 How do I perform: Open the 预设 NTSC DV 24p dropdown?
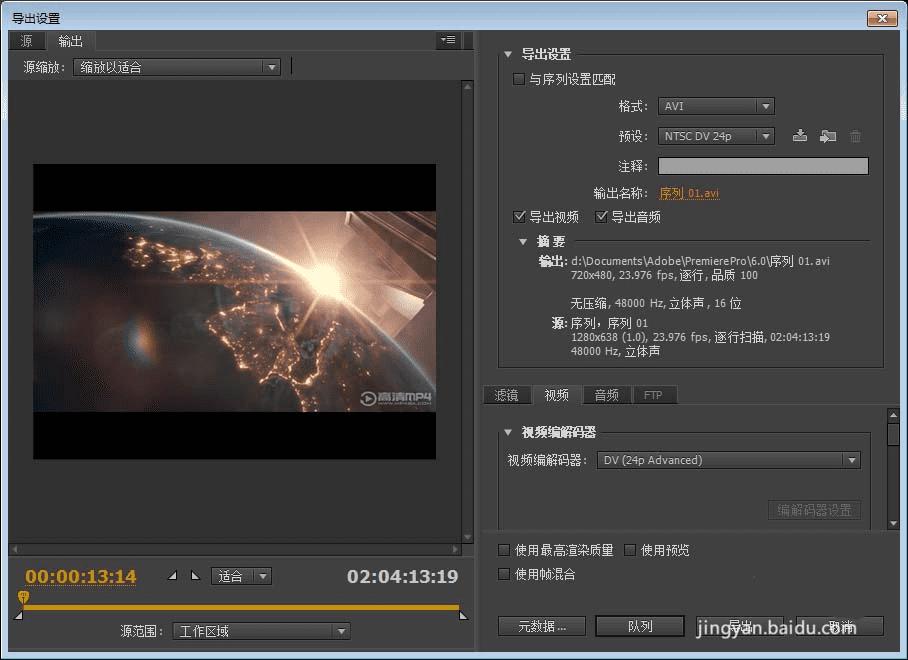[716, 136]
